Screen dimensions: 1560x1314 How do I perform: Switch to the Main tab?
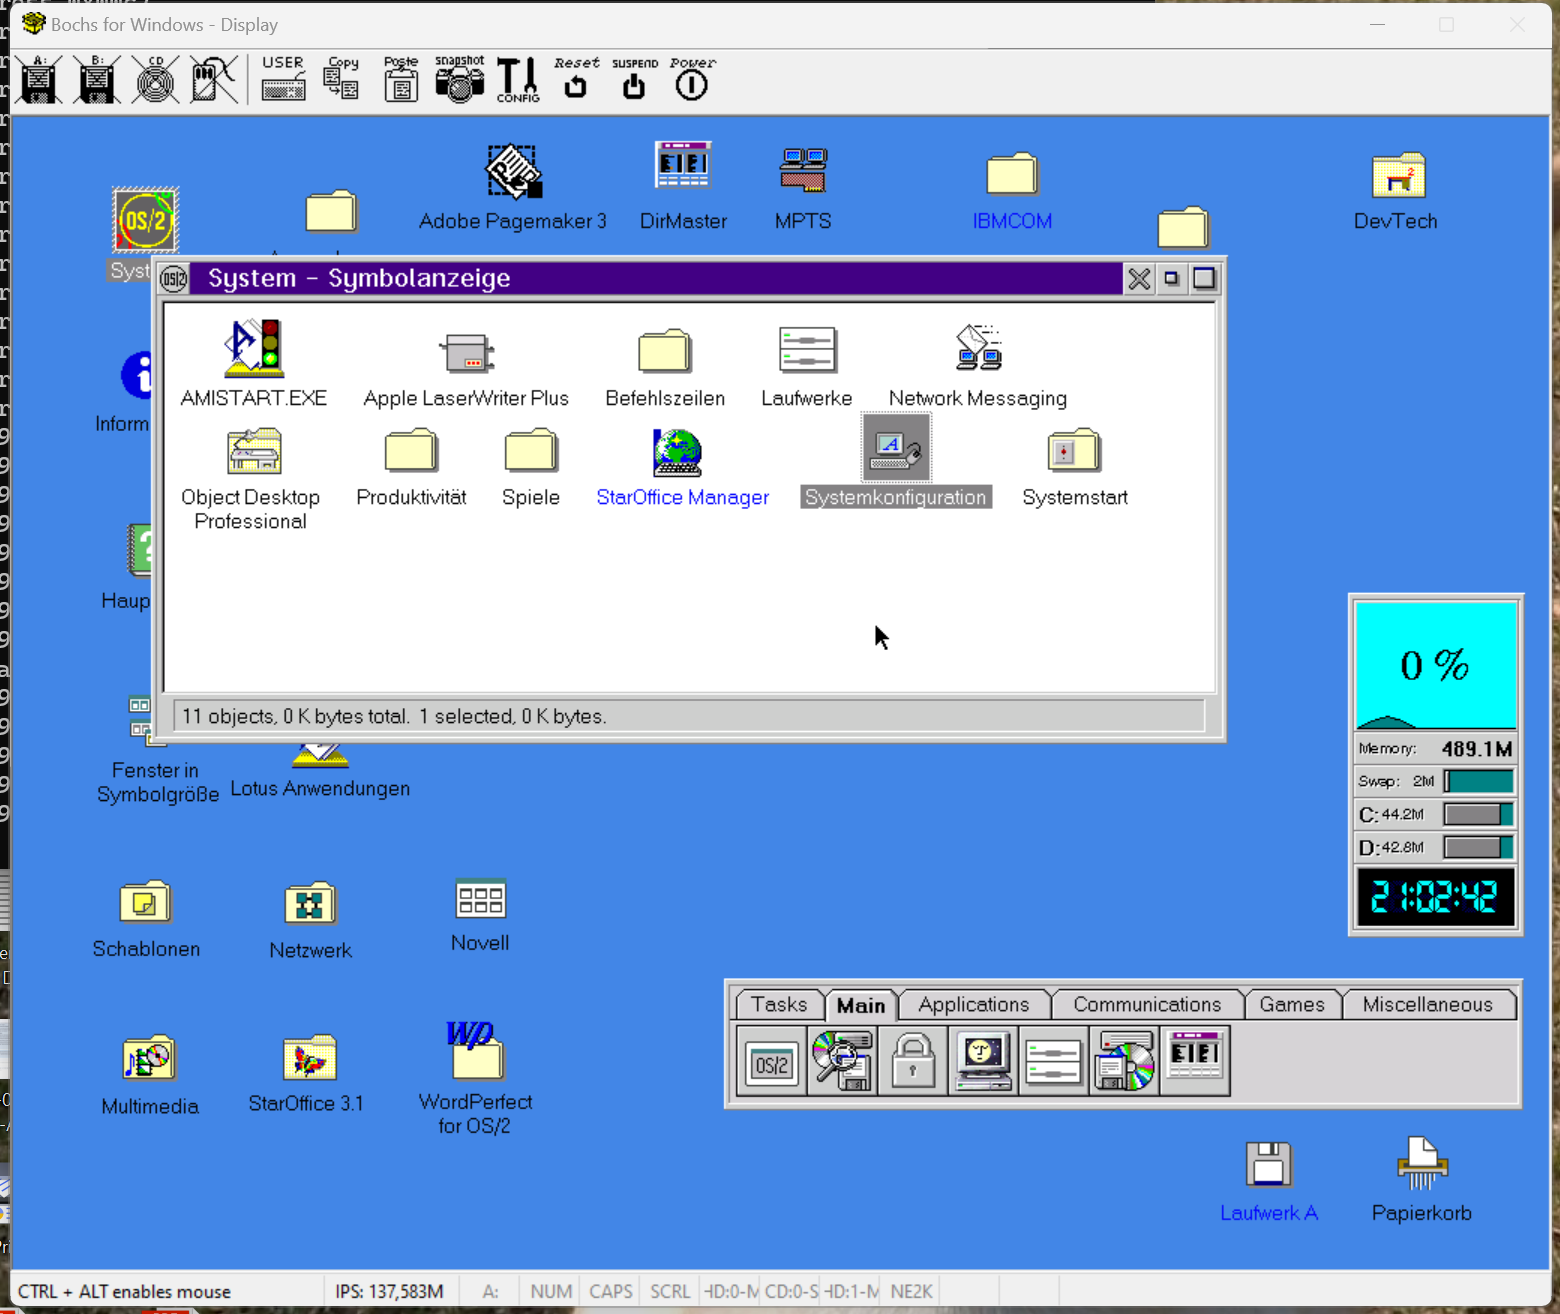(861, 1005)
